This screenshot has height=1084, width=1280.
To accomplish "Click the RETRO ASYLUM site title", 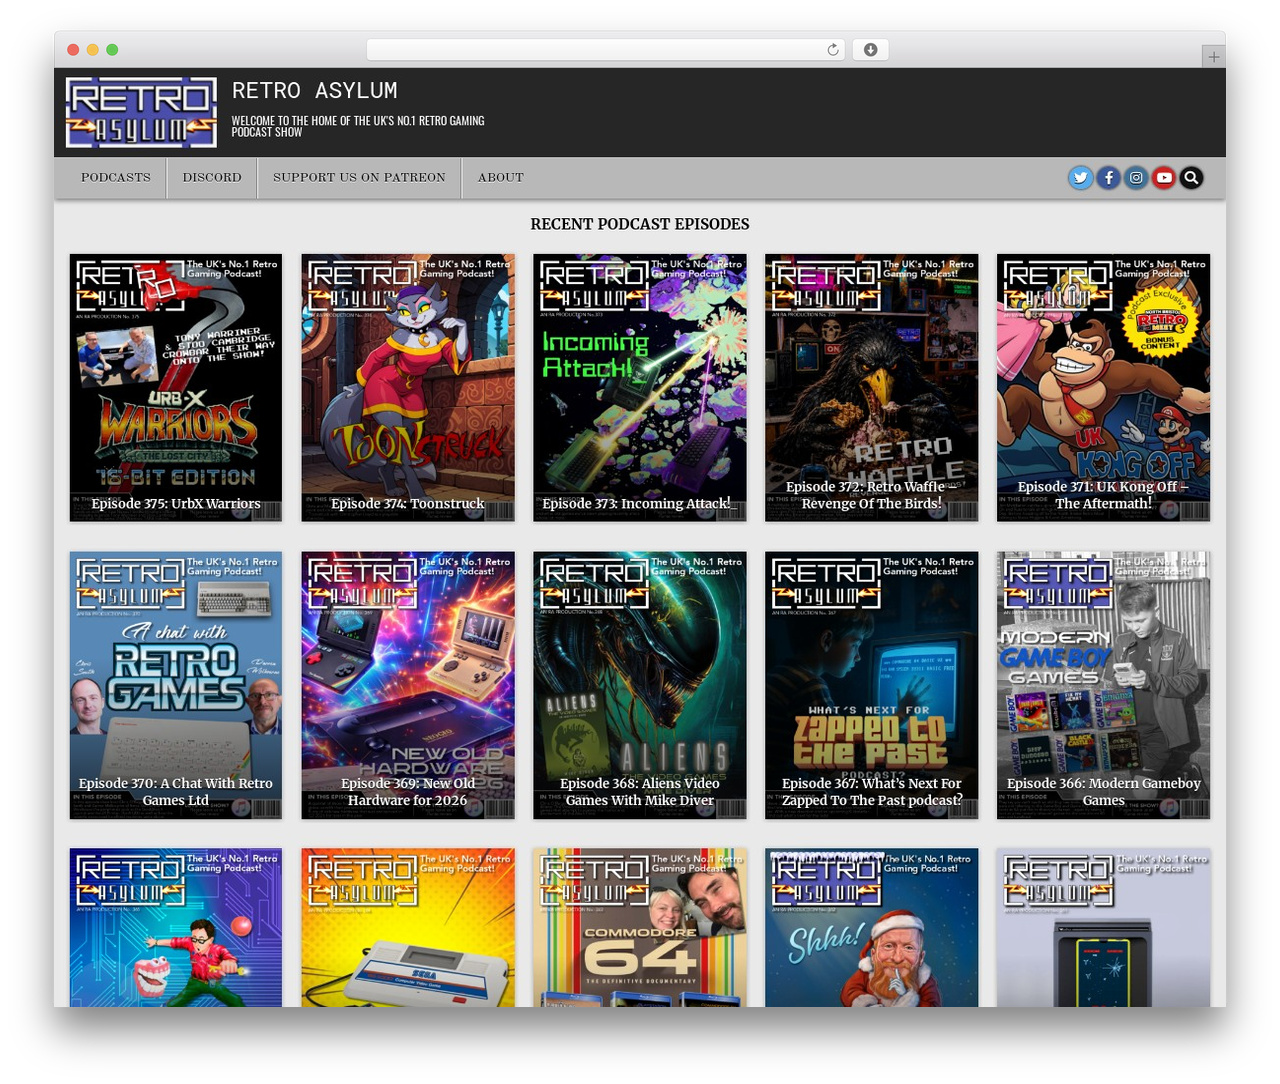I will tap(314, 90).
